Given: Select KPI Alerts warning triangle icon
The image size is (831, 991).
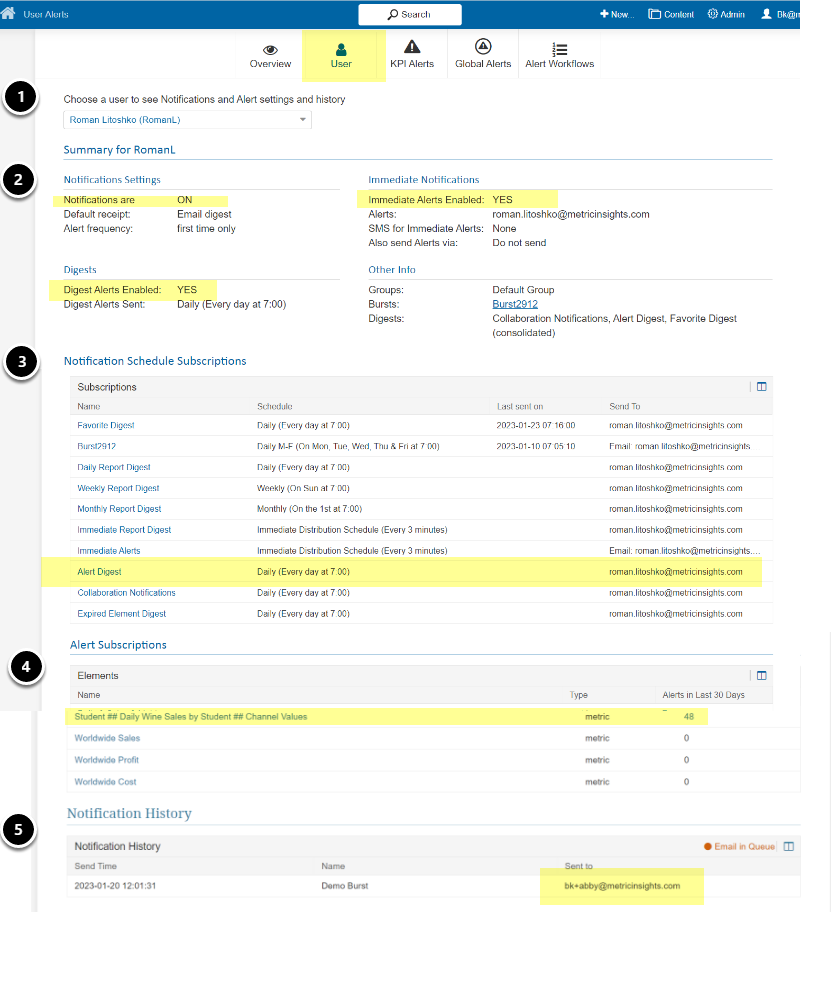Looking at the screenshot, I should [412, 47].
